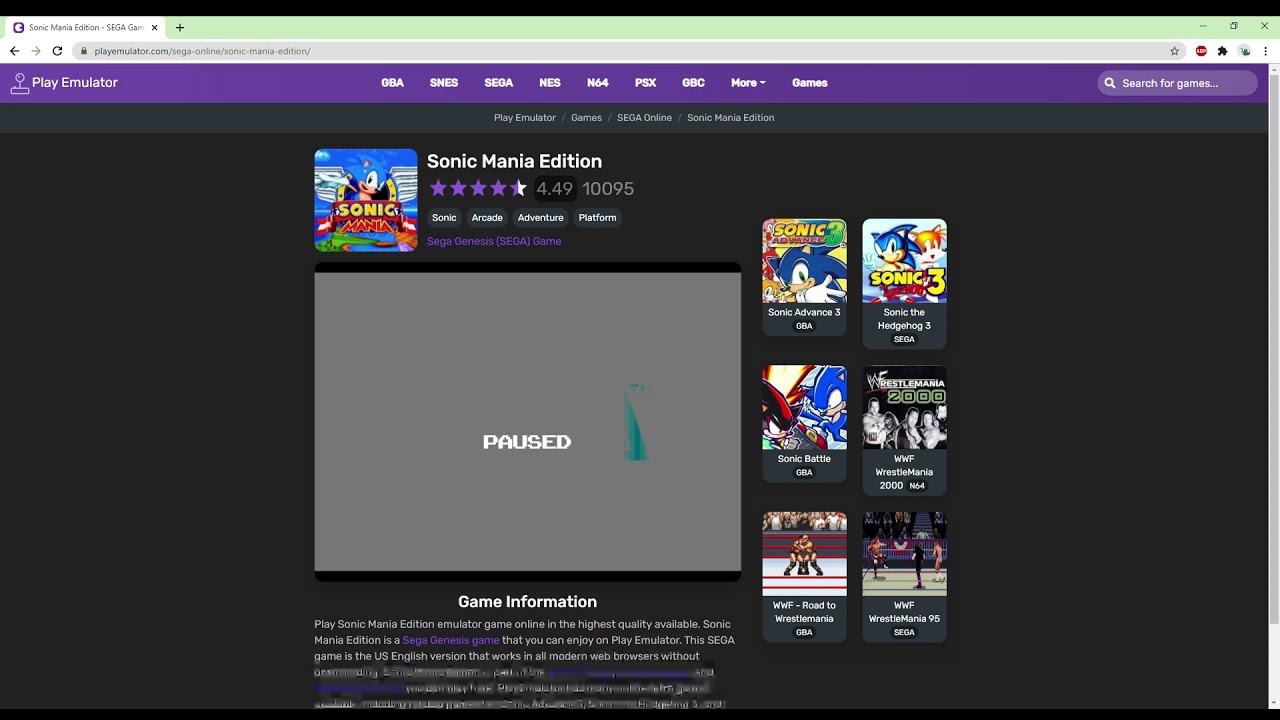The width and height of the screenshot is (1280, 720).
Task: Close the Sonic Mania Edition tab
Action: point(154,28)
